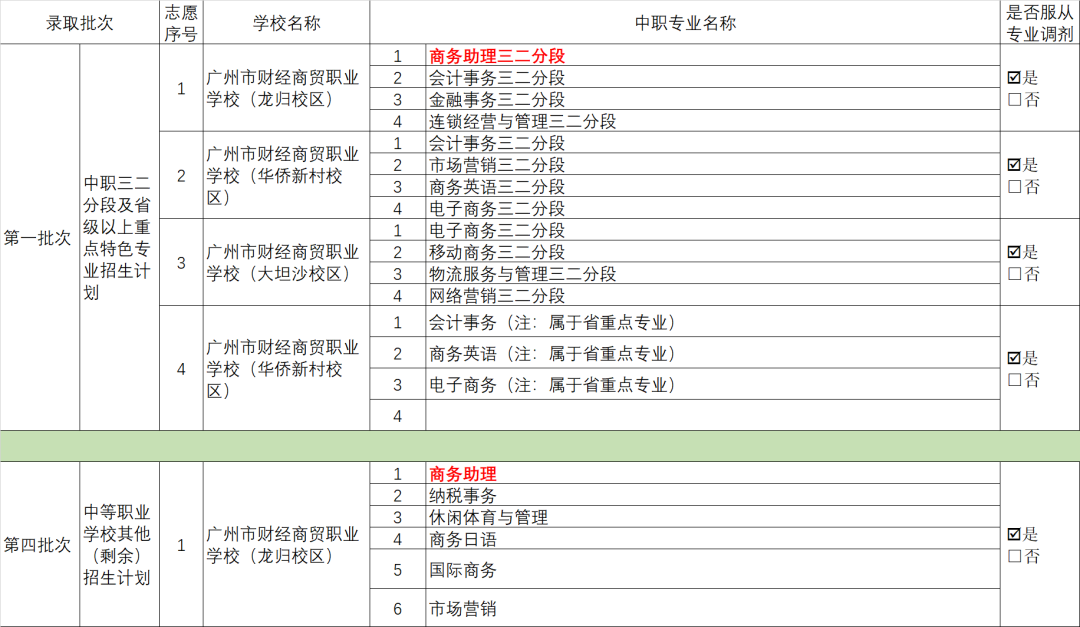Uncheck the 是 box in the 第四批次 row
Image resolution: width=1080 pixels, height=627 pixels.
point(1015,535)
